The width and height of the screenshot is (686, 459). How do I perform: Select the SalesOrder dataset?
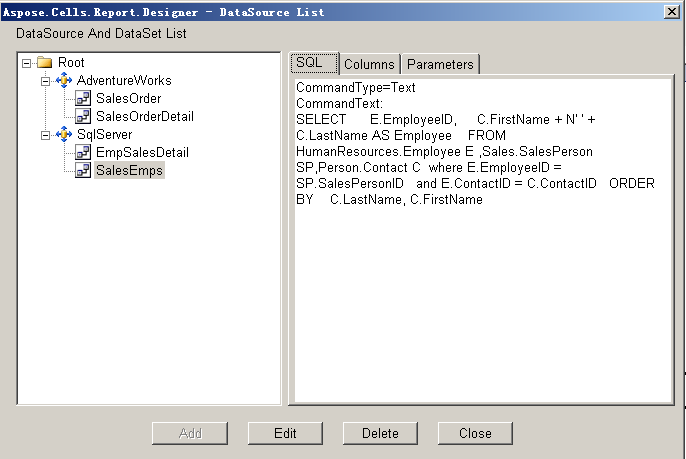(129, 98)
